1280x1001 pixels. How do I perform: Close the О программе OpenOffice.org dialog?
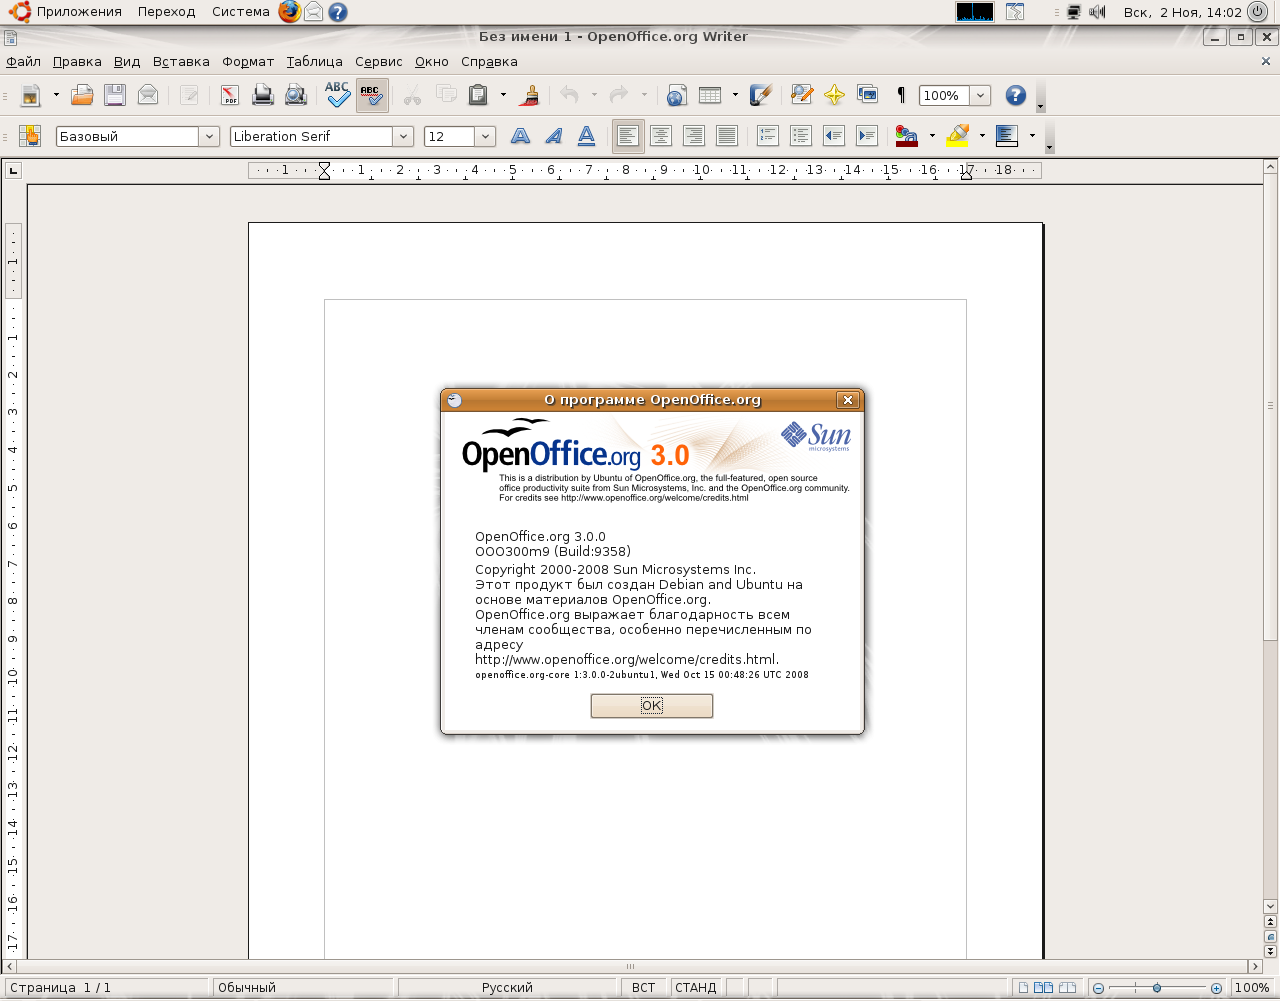(848, 400)
